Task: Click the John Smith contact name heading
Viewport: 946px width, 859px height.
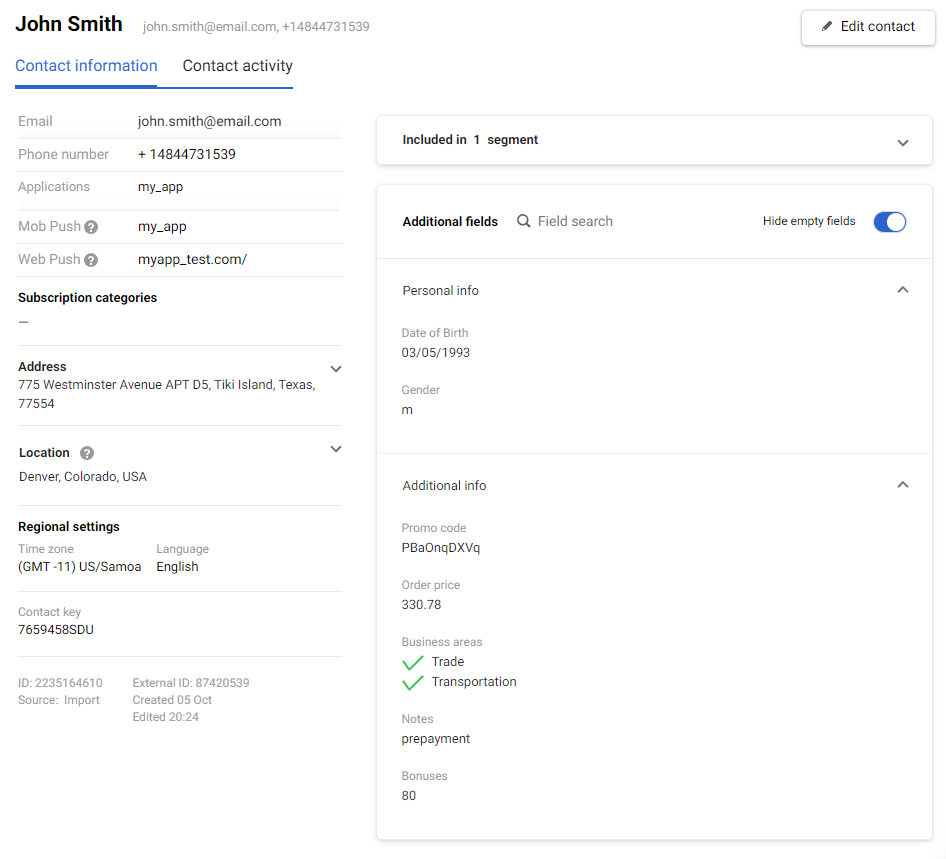Action: (69, 24)
